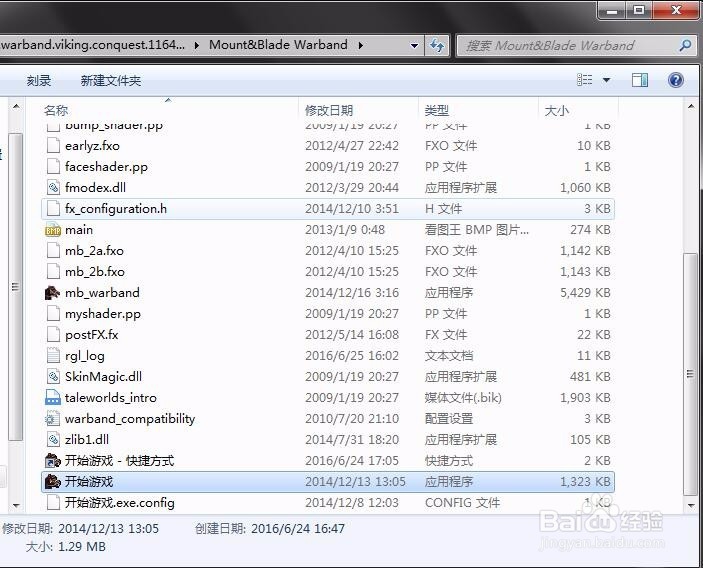Click the rgl_log text document icon
Screen dimensions: 703x568
[53, 356]
